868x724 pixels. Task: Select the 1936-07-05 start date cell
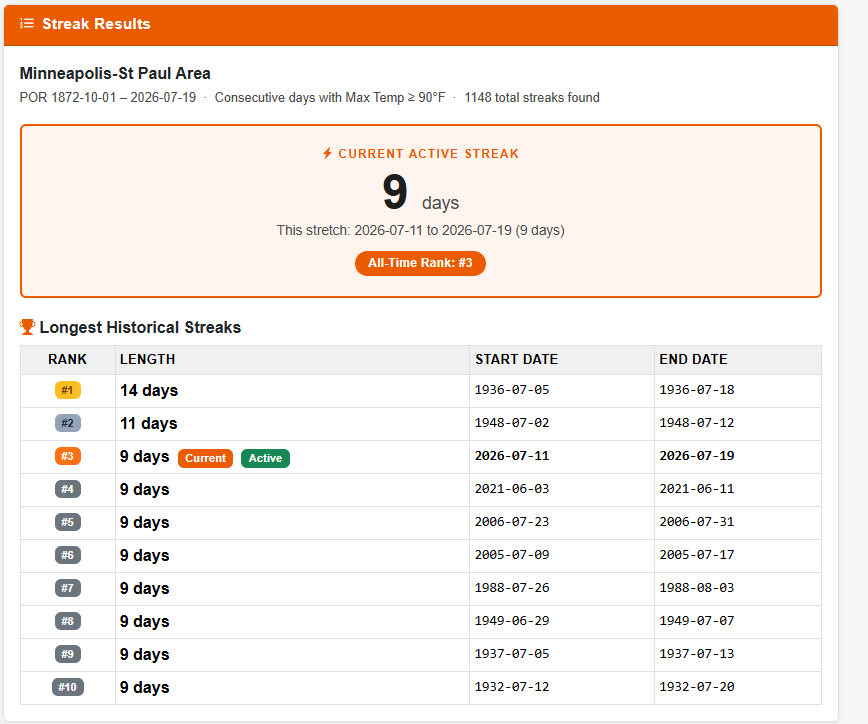click(562, 391)
